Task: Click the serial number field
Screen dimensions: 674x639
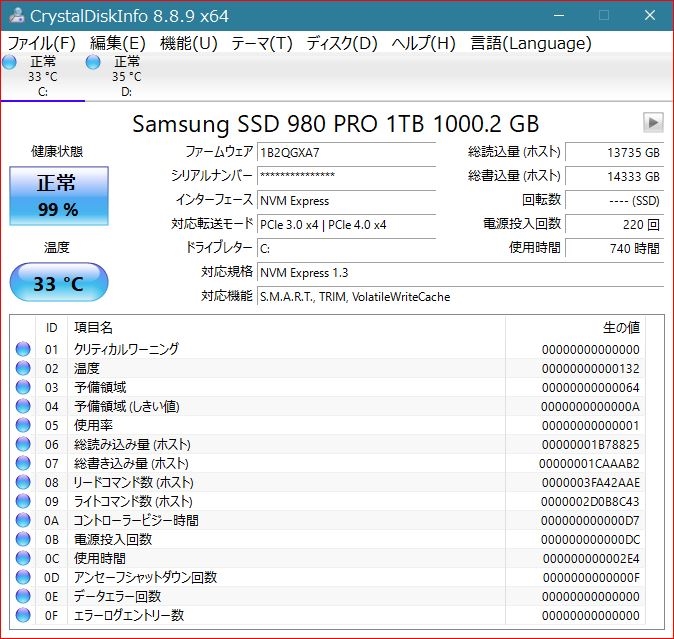Action: tap(345, 176)
